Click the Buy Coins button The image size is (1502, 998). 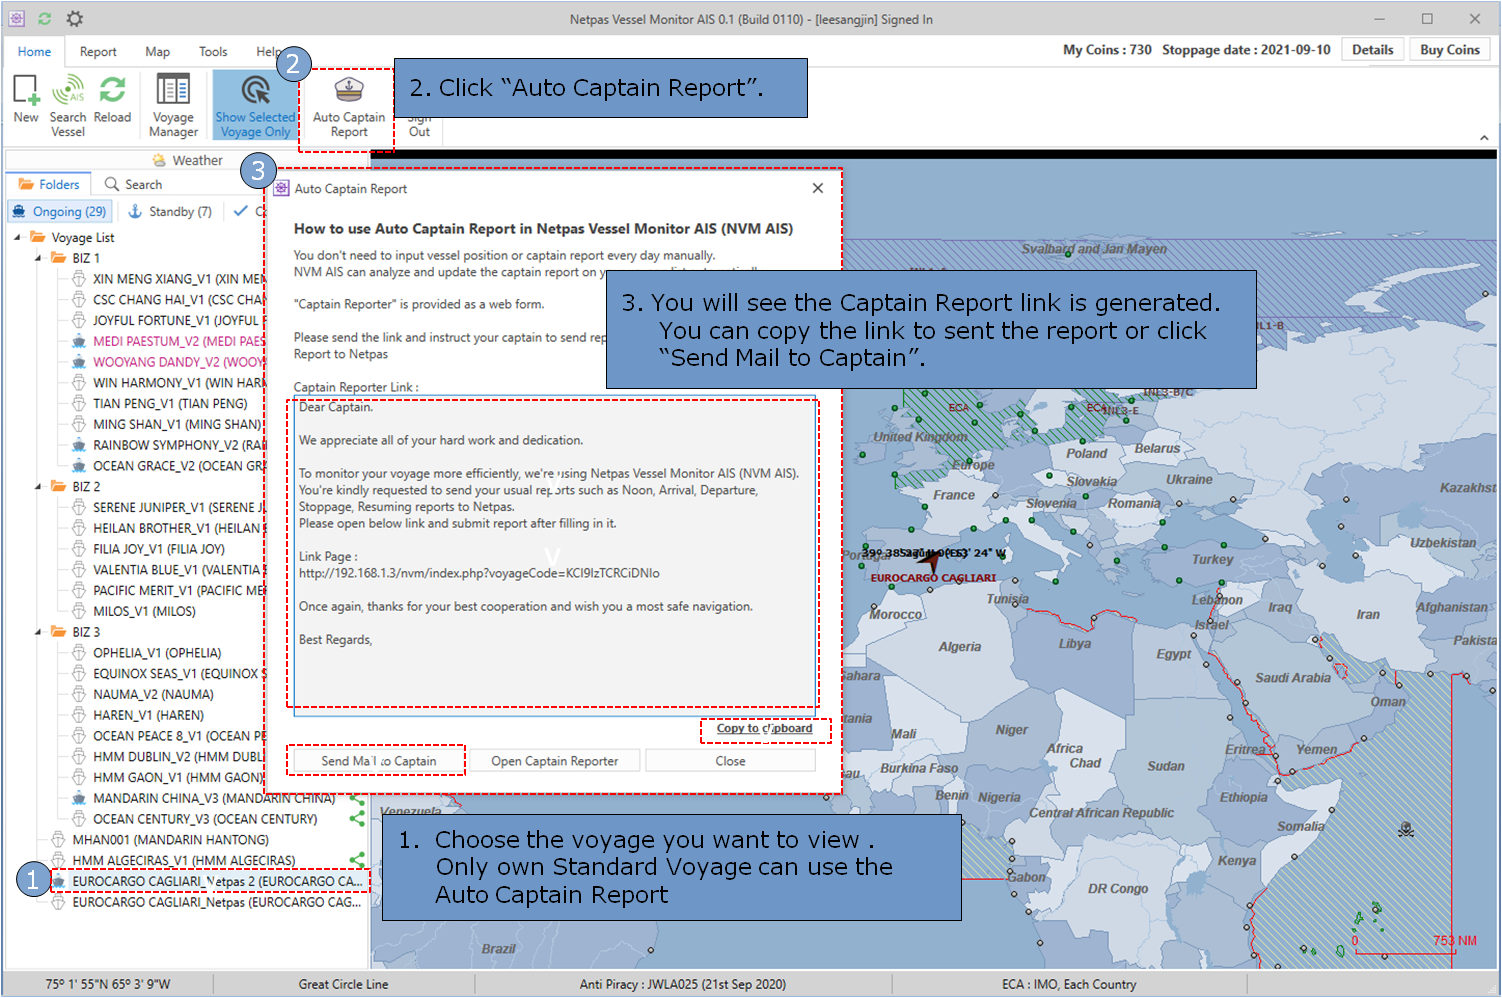(x=1450, y=50)
